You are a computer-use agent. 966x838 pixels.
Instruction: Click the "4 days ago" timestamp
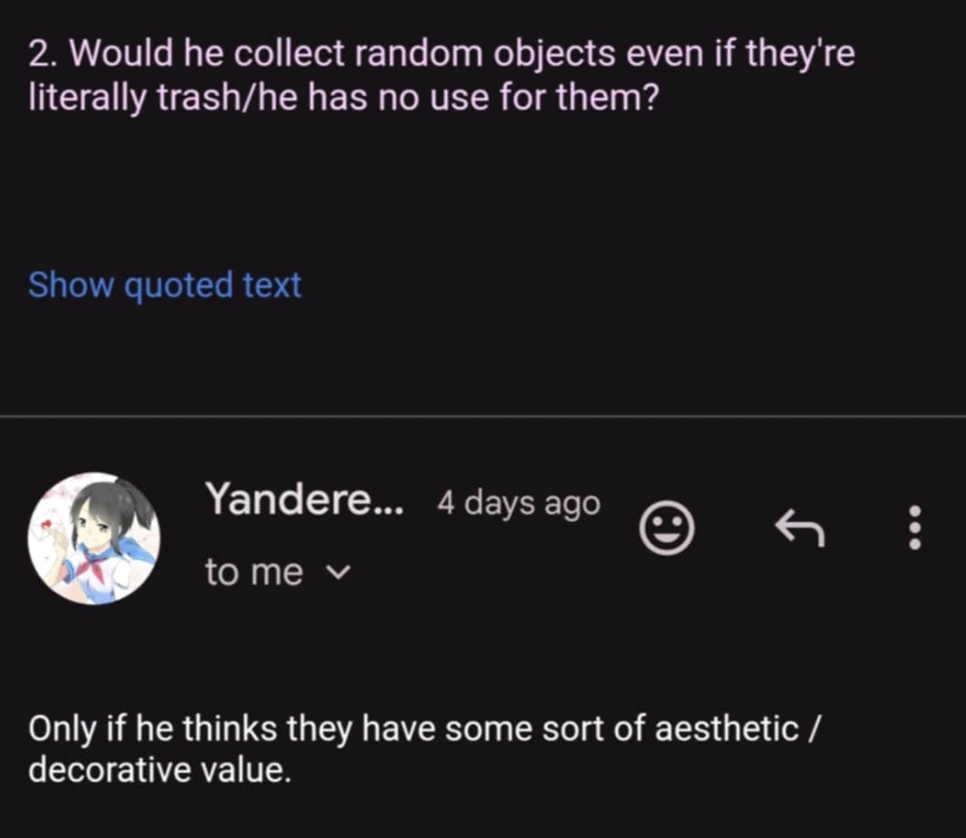518,502
